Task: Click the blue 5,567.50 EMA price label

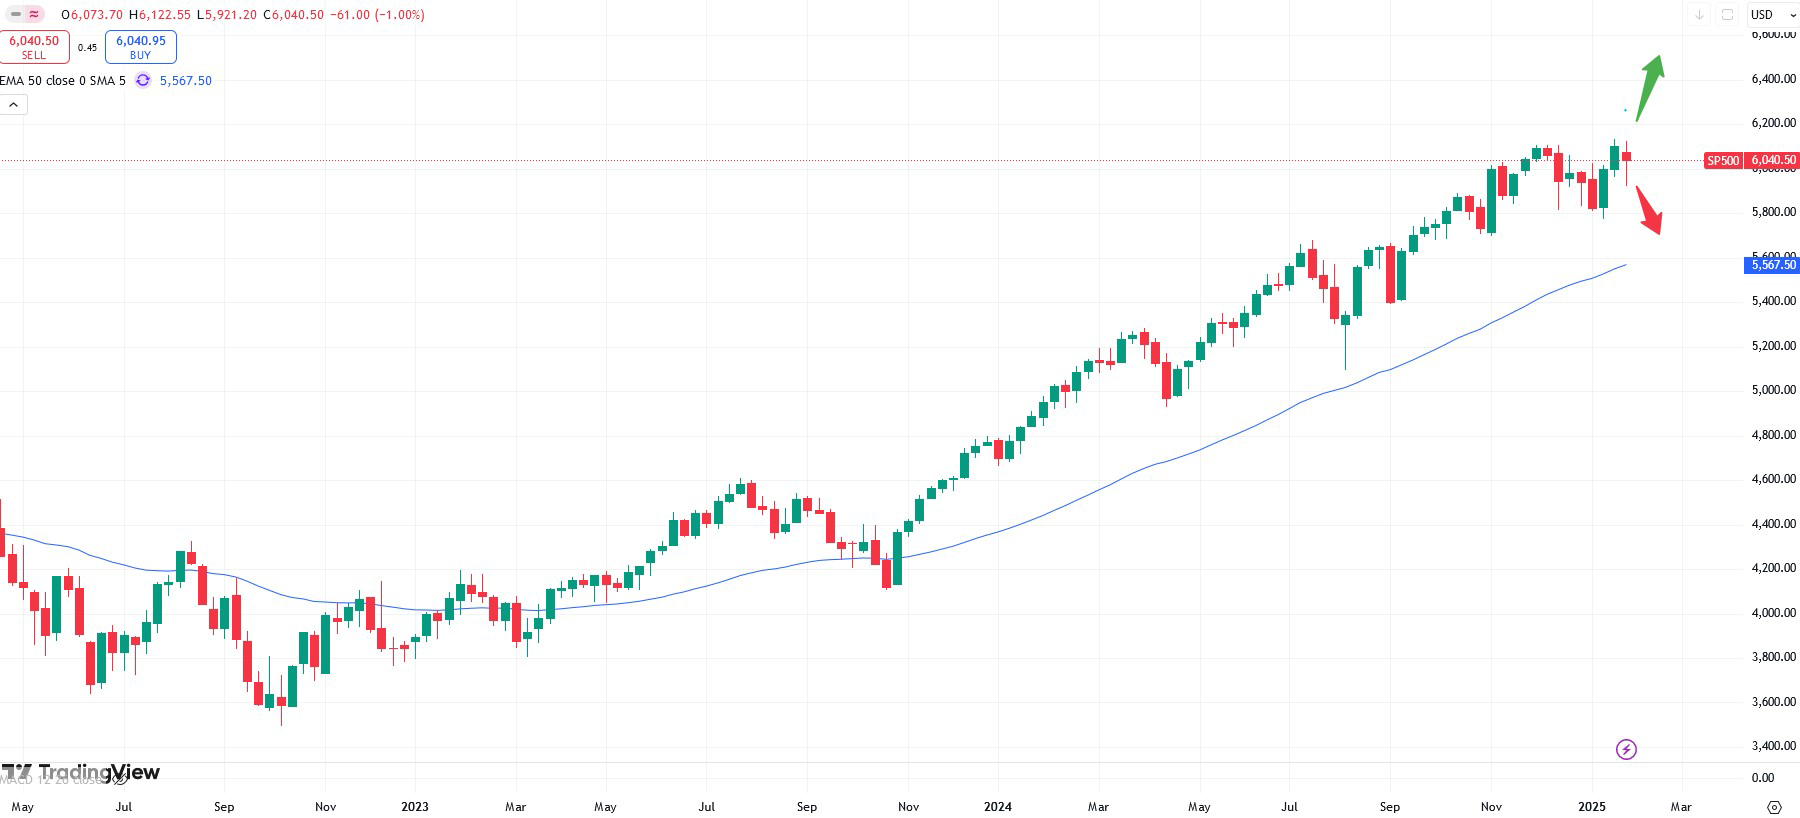Action: [1773, 265]
